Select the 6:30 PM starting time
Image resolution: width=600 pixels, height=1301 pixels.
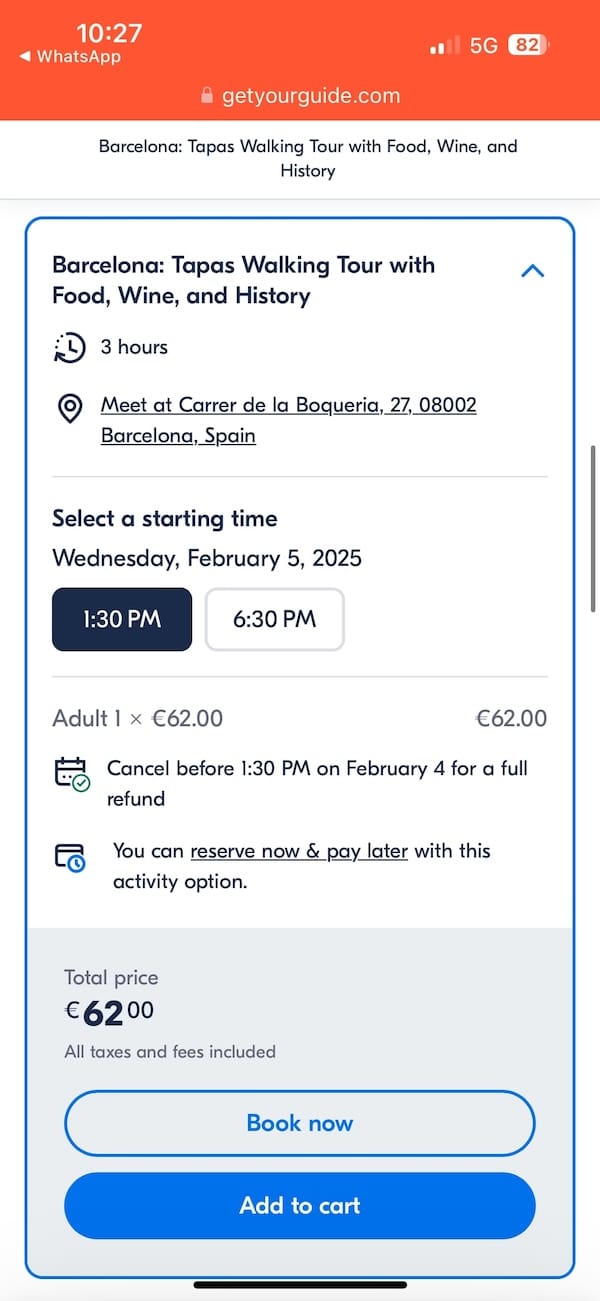coord(275,619)
